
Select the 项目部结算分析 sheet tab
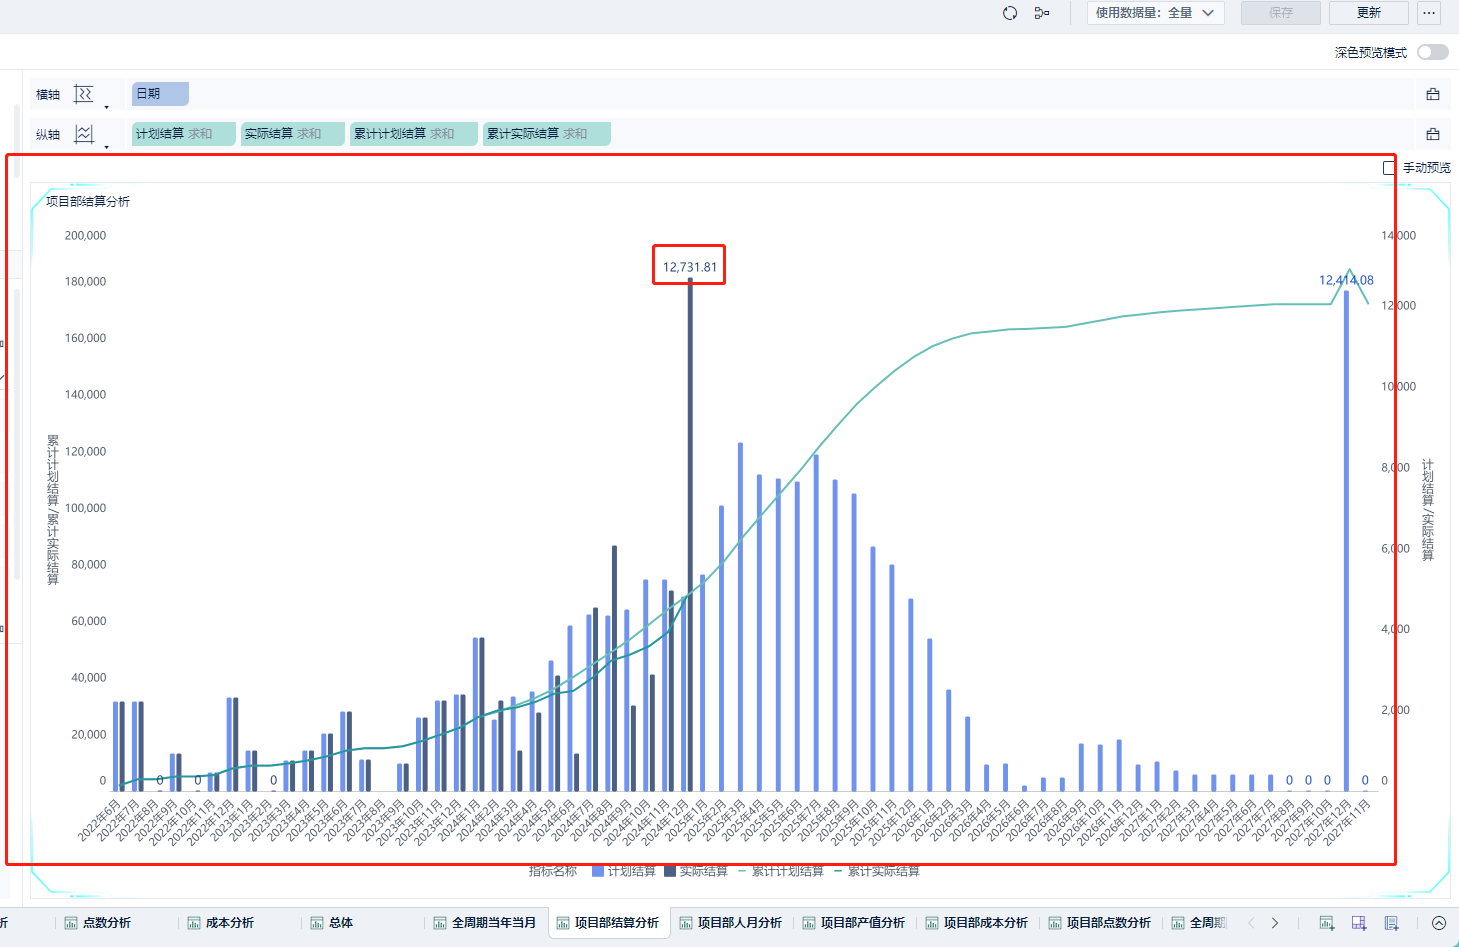click(x=608, y=923)
